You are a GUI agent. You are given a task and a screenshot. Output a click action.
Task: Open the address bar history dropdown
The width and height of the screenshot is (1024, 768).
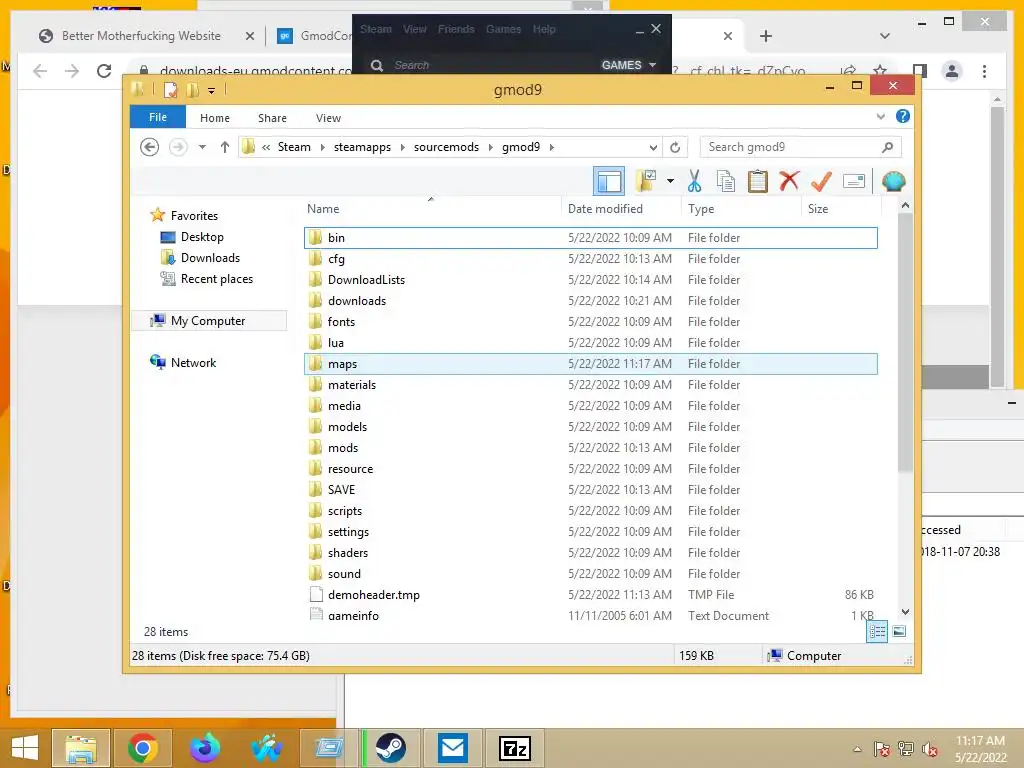tap(653, 148)
